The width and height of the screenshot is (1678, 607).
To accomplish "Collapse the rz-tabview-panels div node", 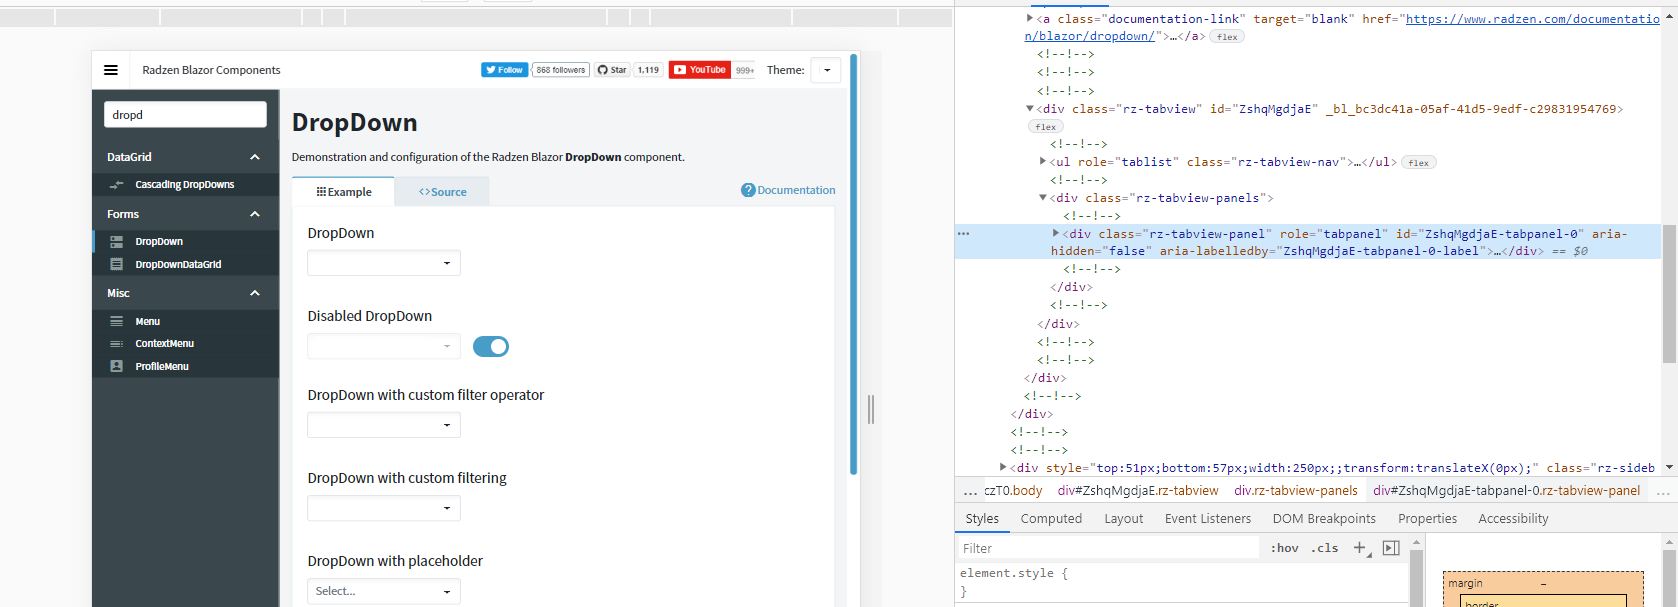I will (x=1042, y=198).
